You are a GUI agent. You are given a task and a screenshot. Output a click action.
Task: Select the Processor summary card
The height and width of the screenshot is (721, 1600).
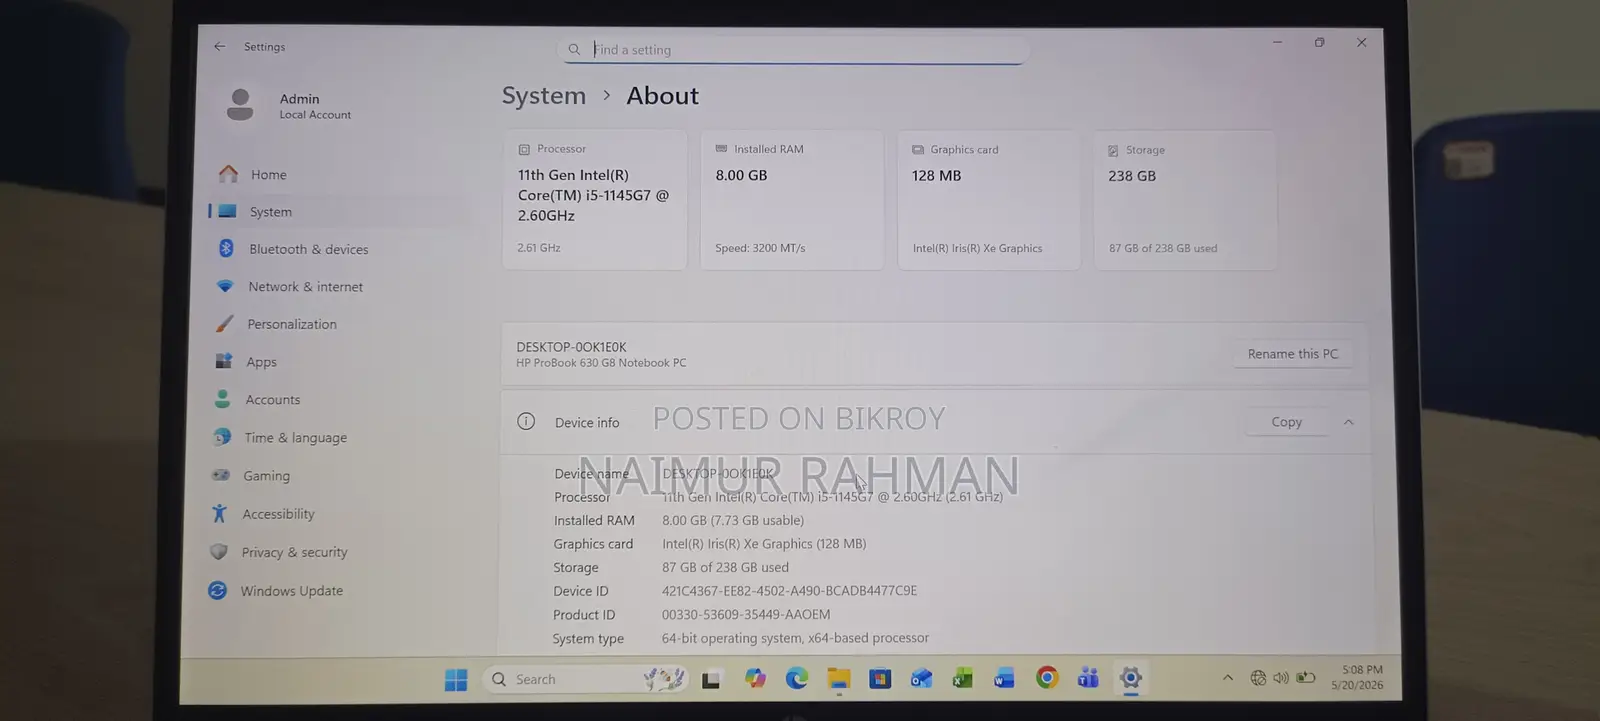pos(594,200)
